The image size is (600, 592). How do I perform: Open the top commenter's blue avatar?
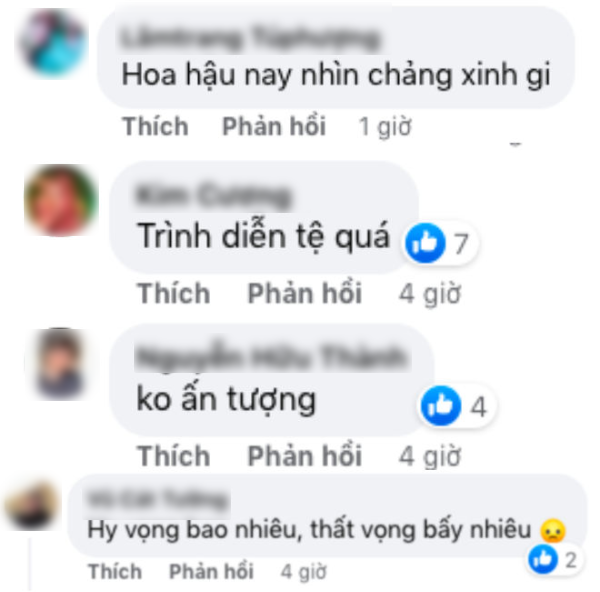tap(52, 43)
